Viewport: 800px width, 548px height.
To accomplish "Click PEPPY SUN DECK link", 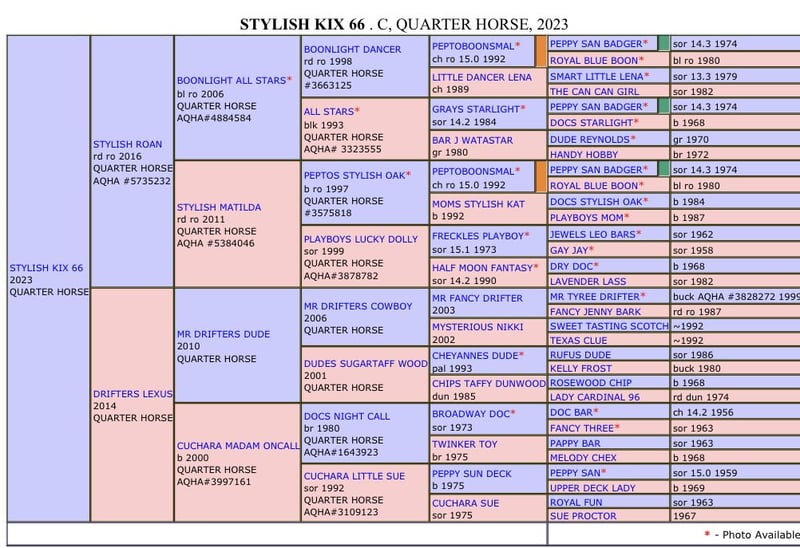I will pos(471,474).
